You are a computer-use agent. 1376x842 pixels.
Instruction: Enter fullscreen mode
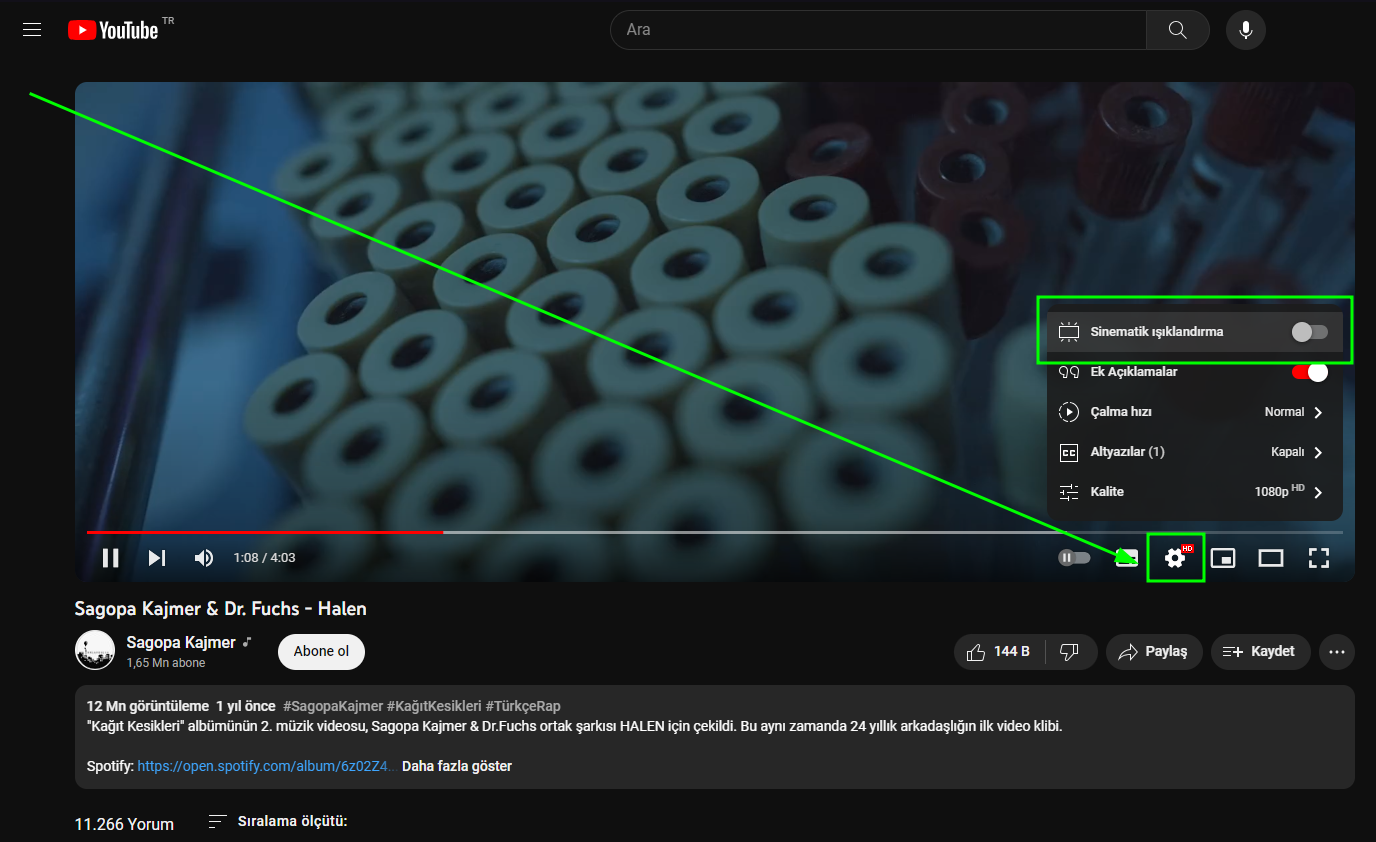[1319, 558]
